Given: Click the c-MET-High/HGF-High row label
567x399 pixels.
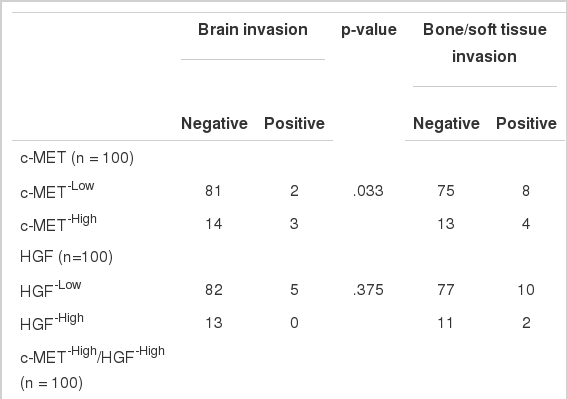Looking at the screenshot, I should pos(93,369).
